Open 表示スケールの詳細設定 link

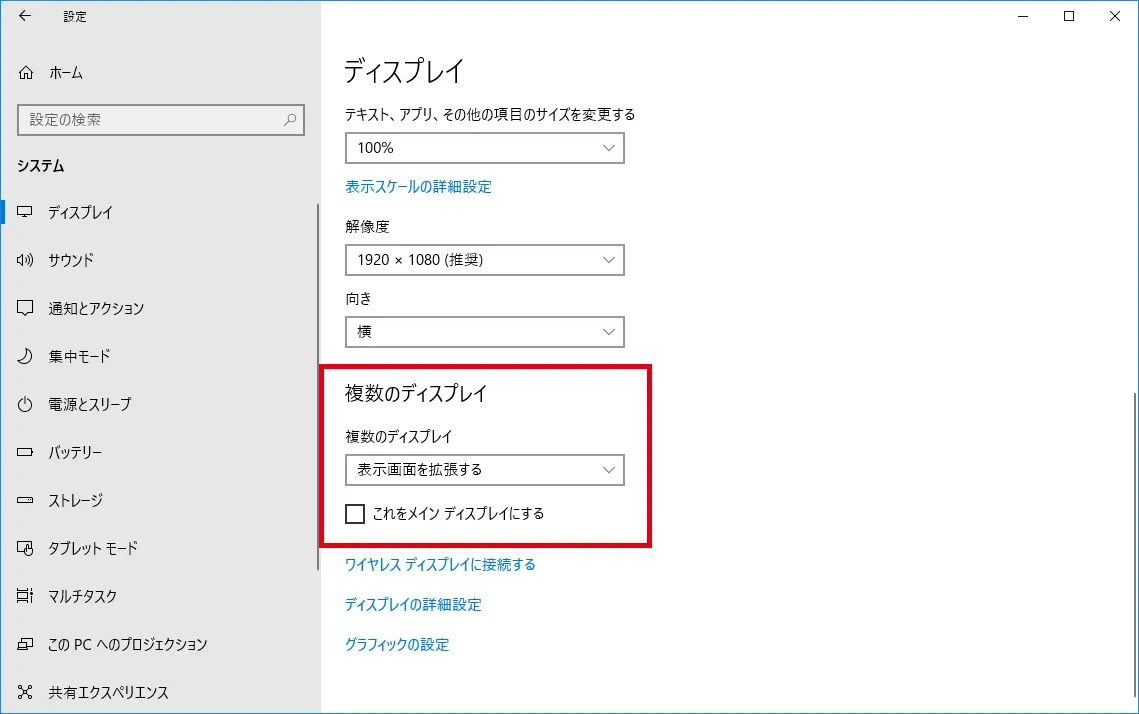[x=418, y=187]
